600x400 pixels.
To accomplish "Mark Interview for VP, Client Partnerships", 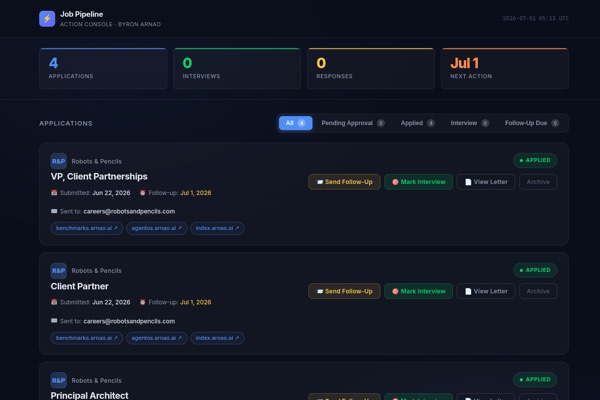I will (x=419, y=182).
